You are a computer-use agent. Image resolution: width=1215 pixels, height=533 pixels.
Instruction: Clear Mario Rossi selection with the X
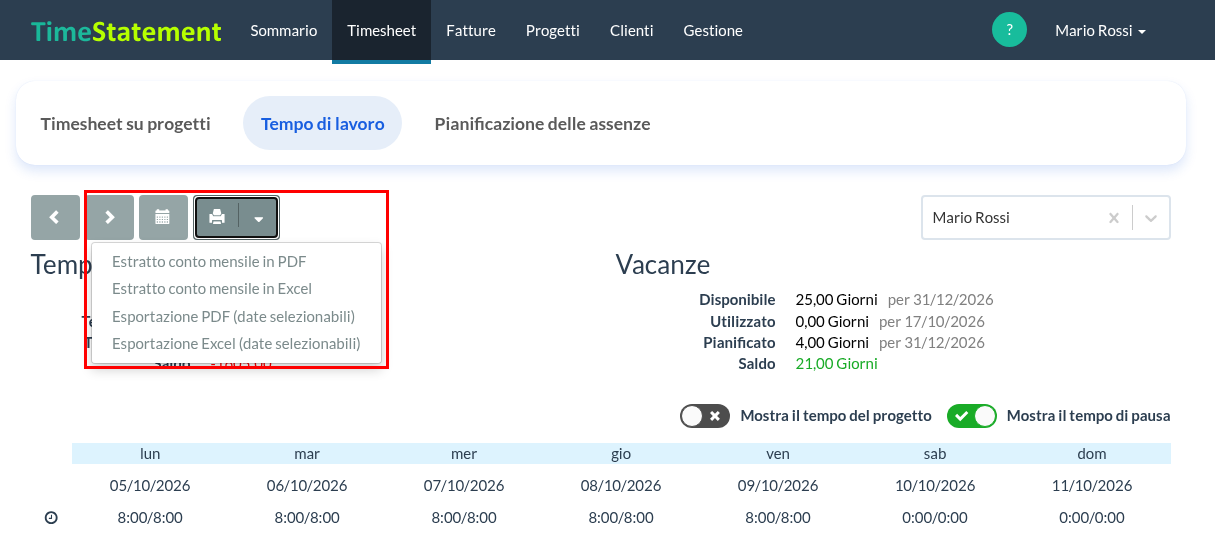(x=1113, y=217)
